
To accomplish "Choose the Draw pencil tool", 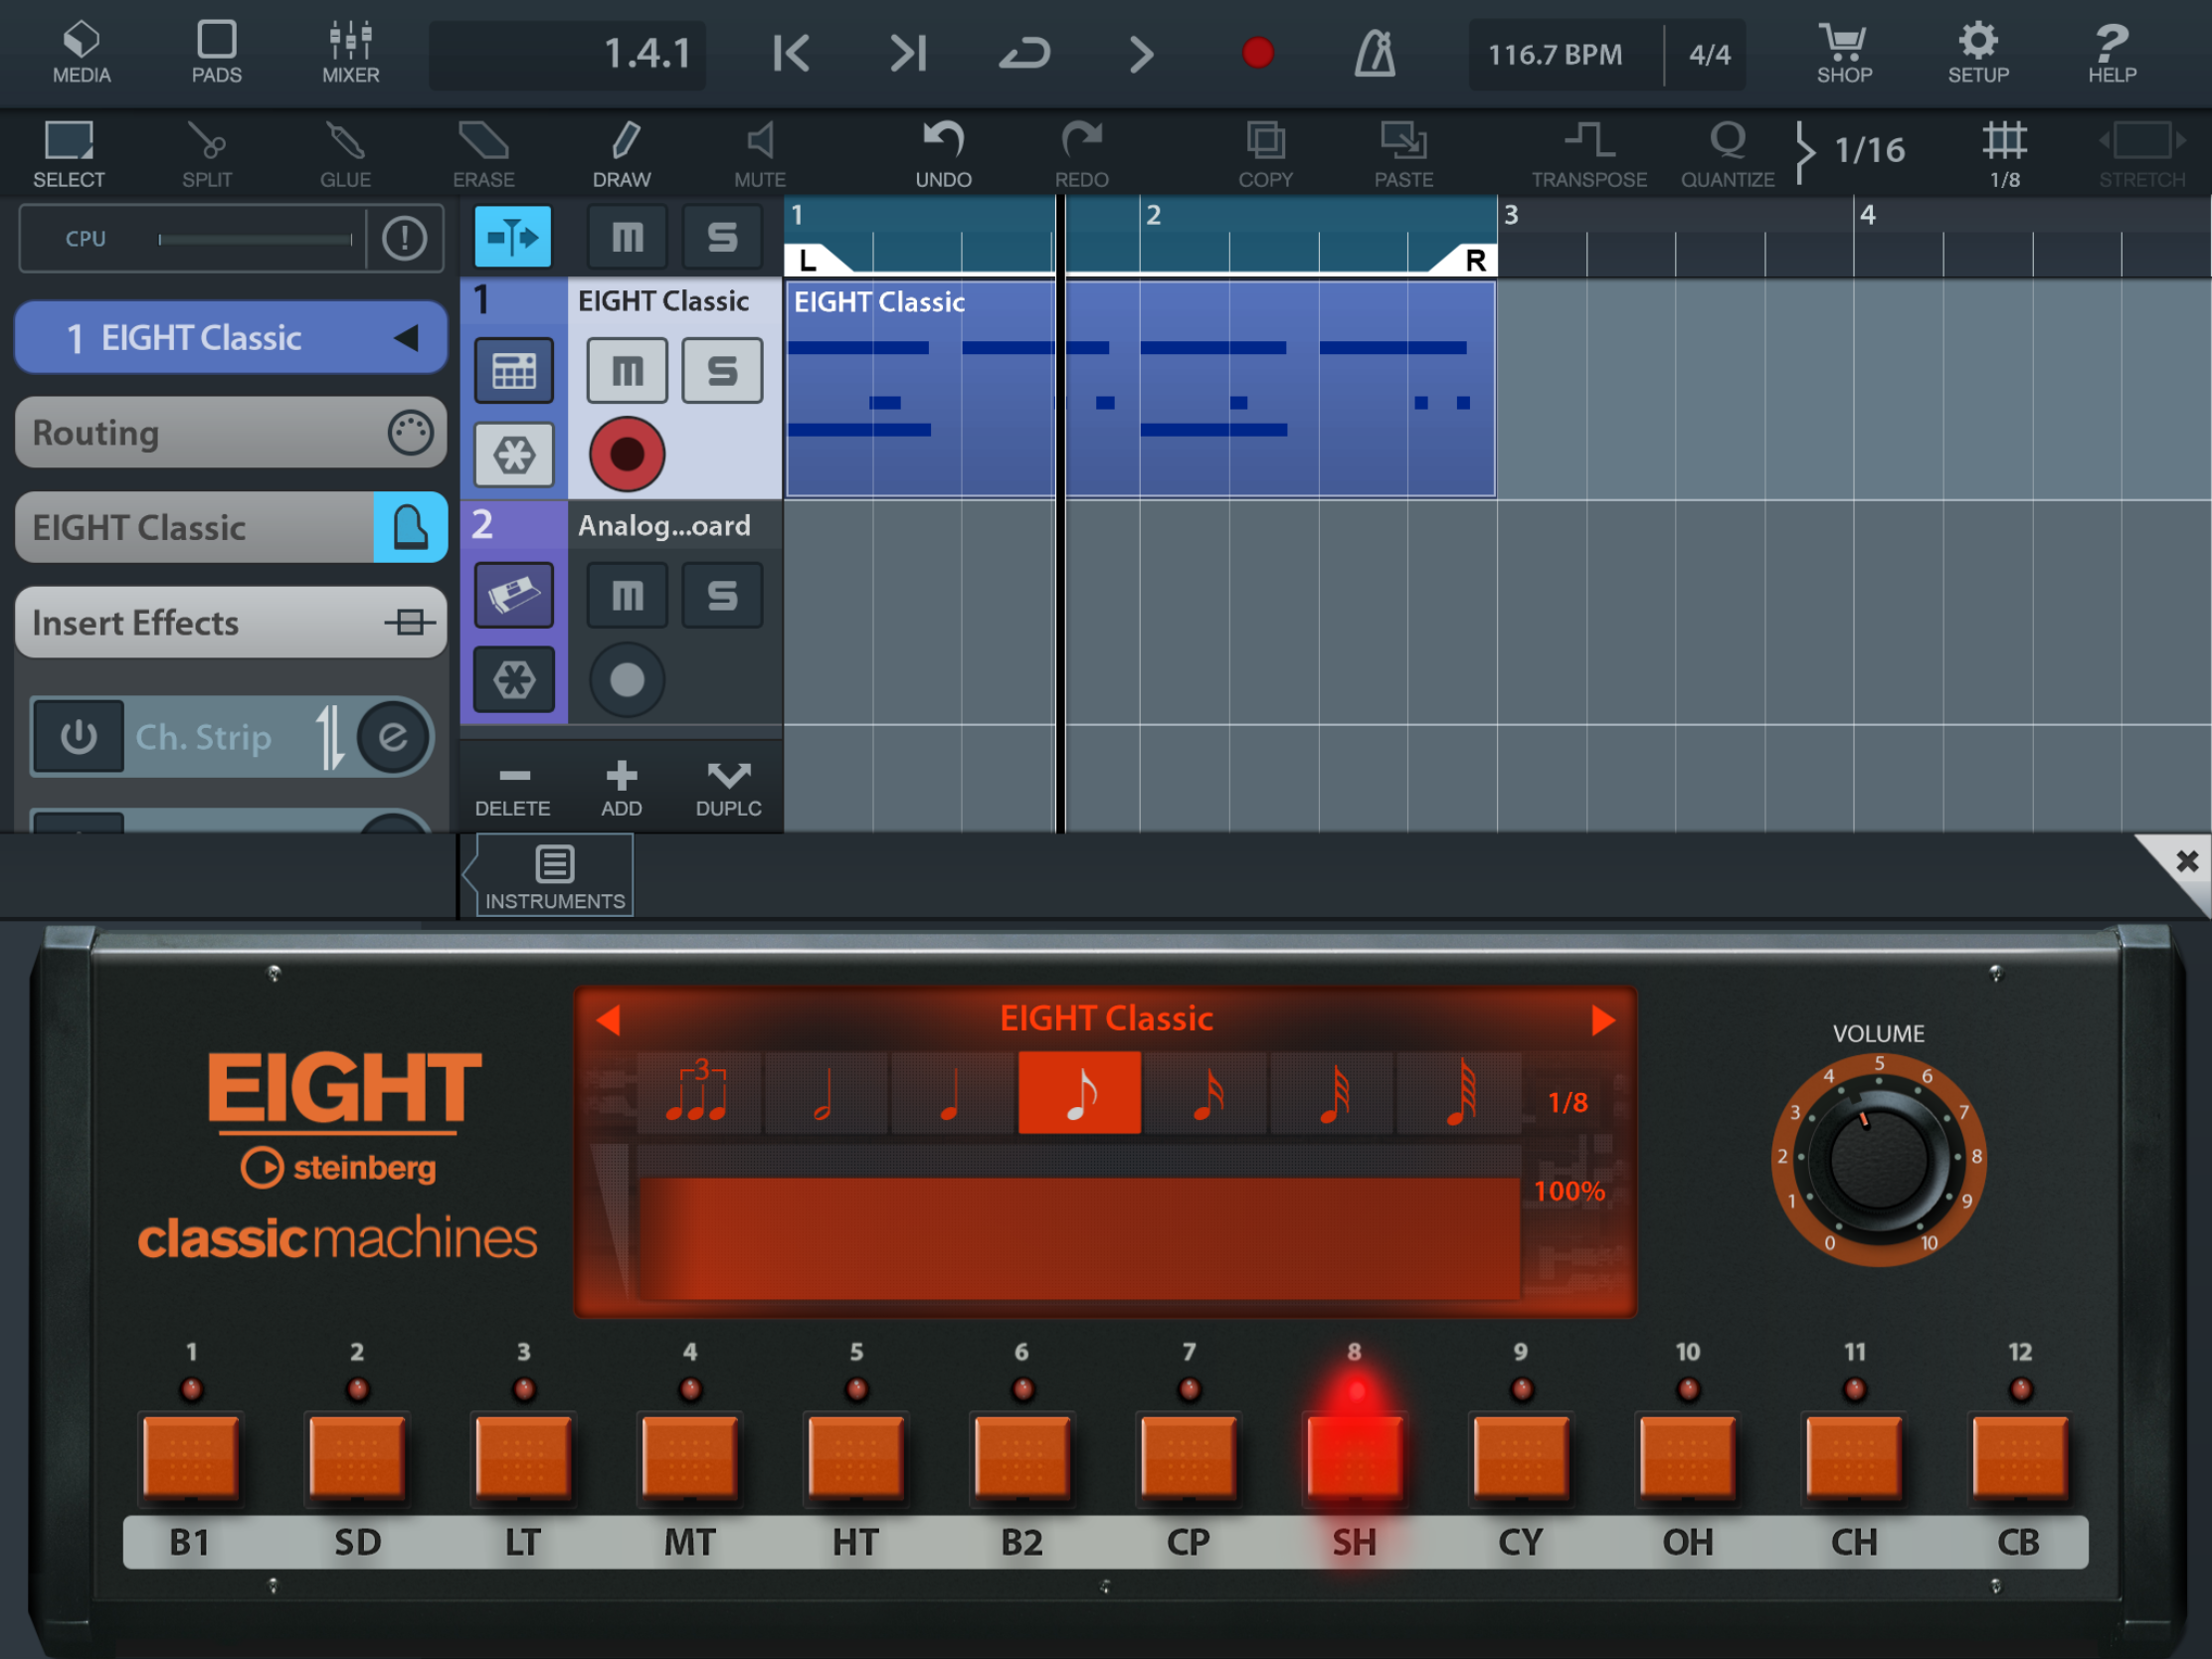I will point(621,154).
